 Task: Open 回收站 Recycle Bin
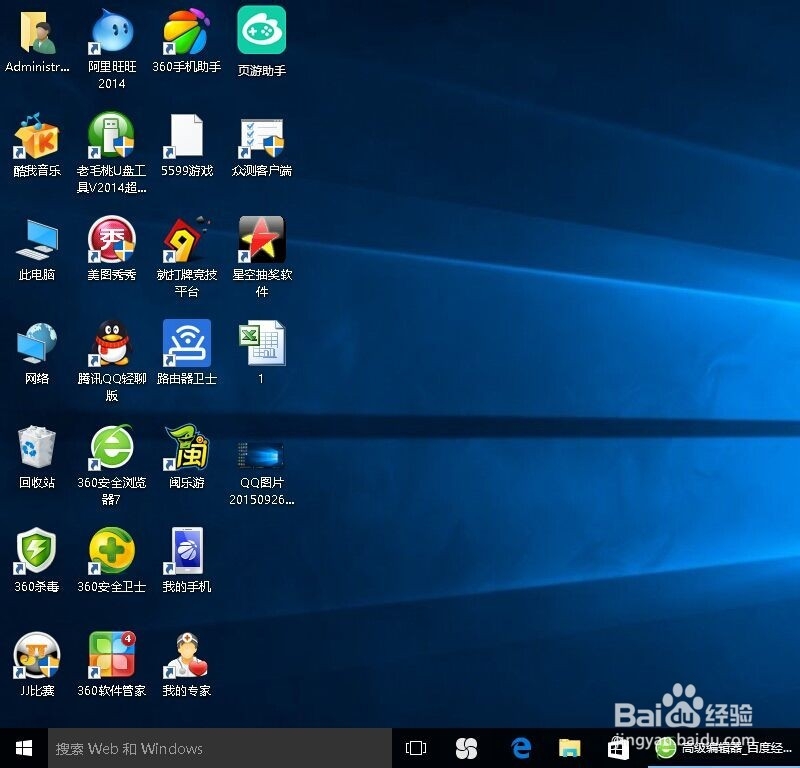coord(37,447)
